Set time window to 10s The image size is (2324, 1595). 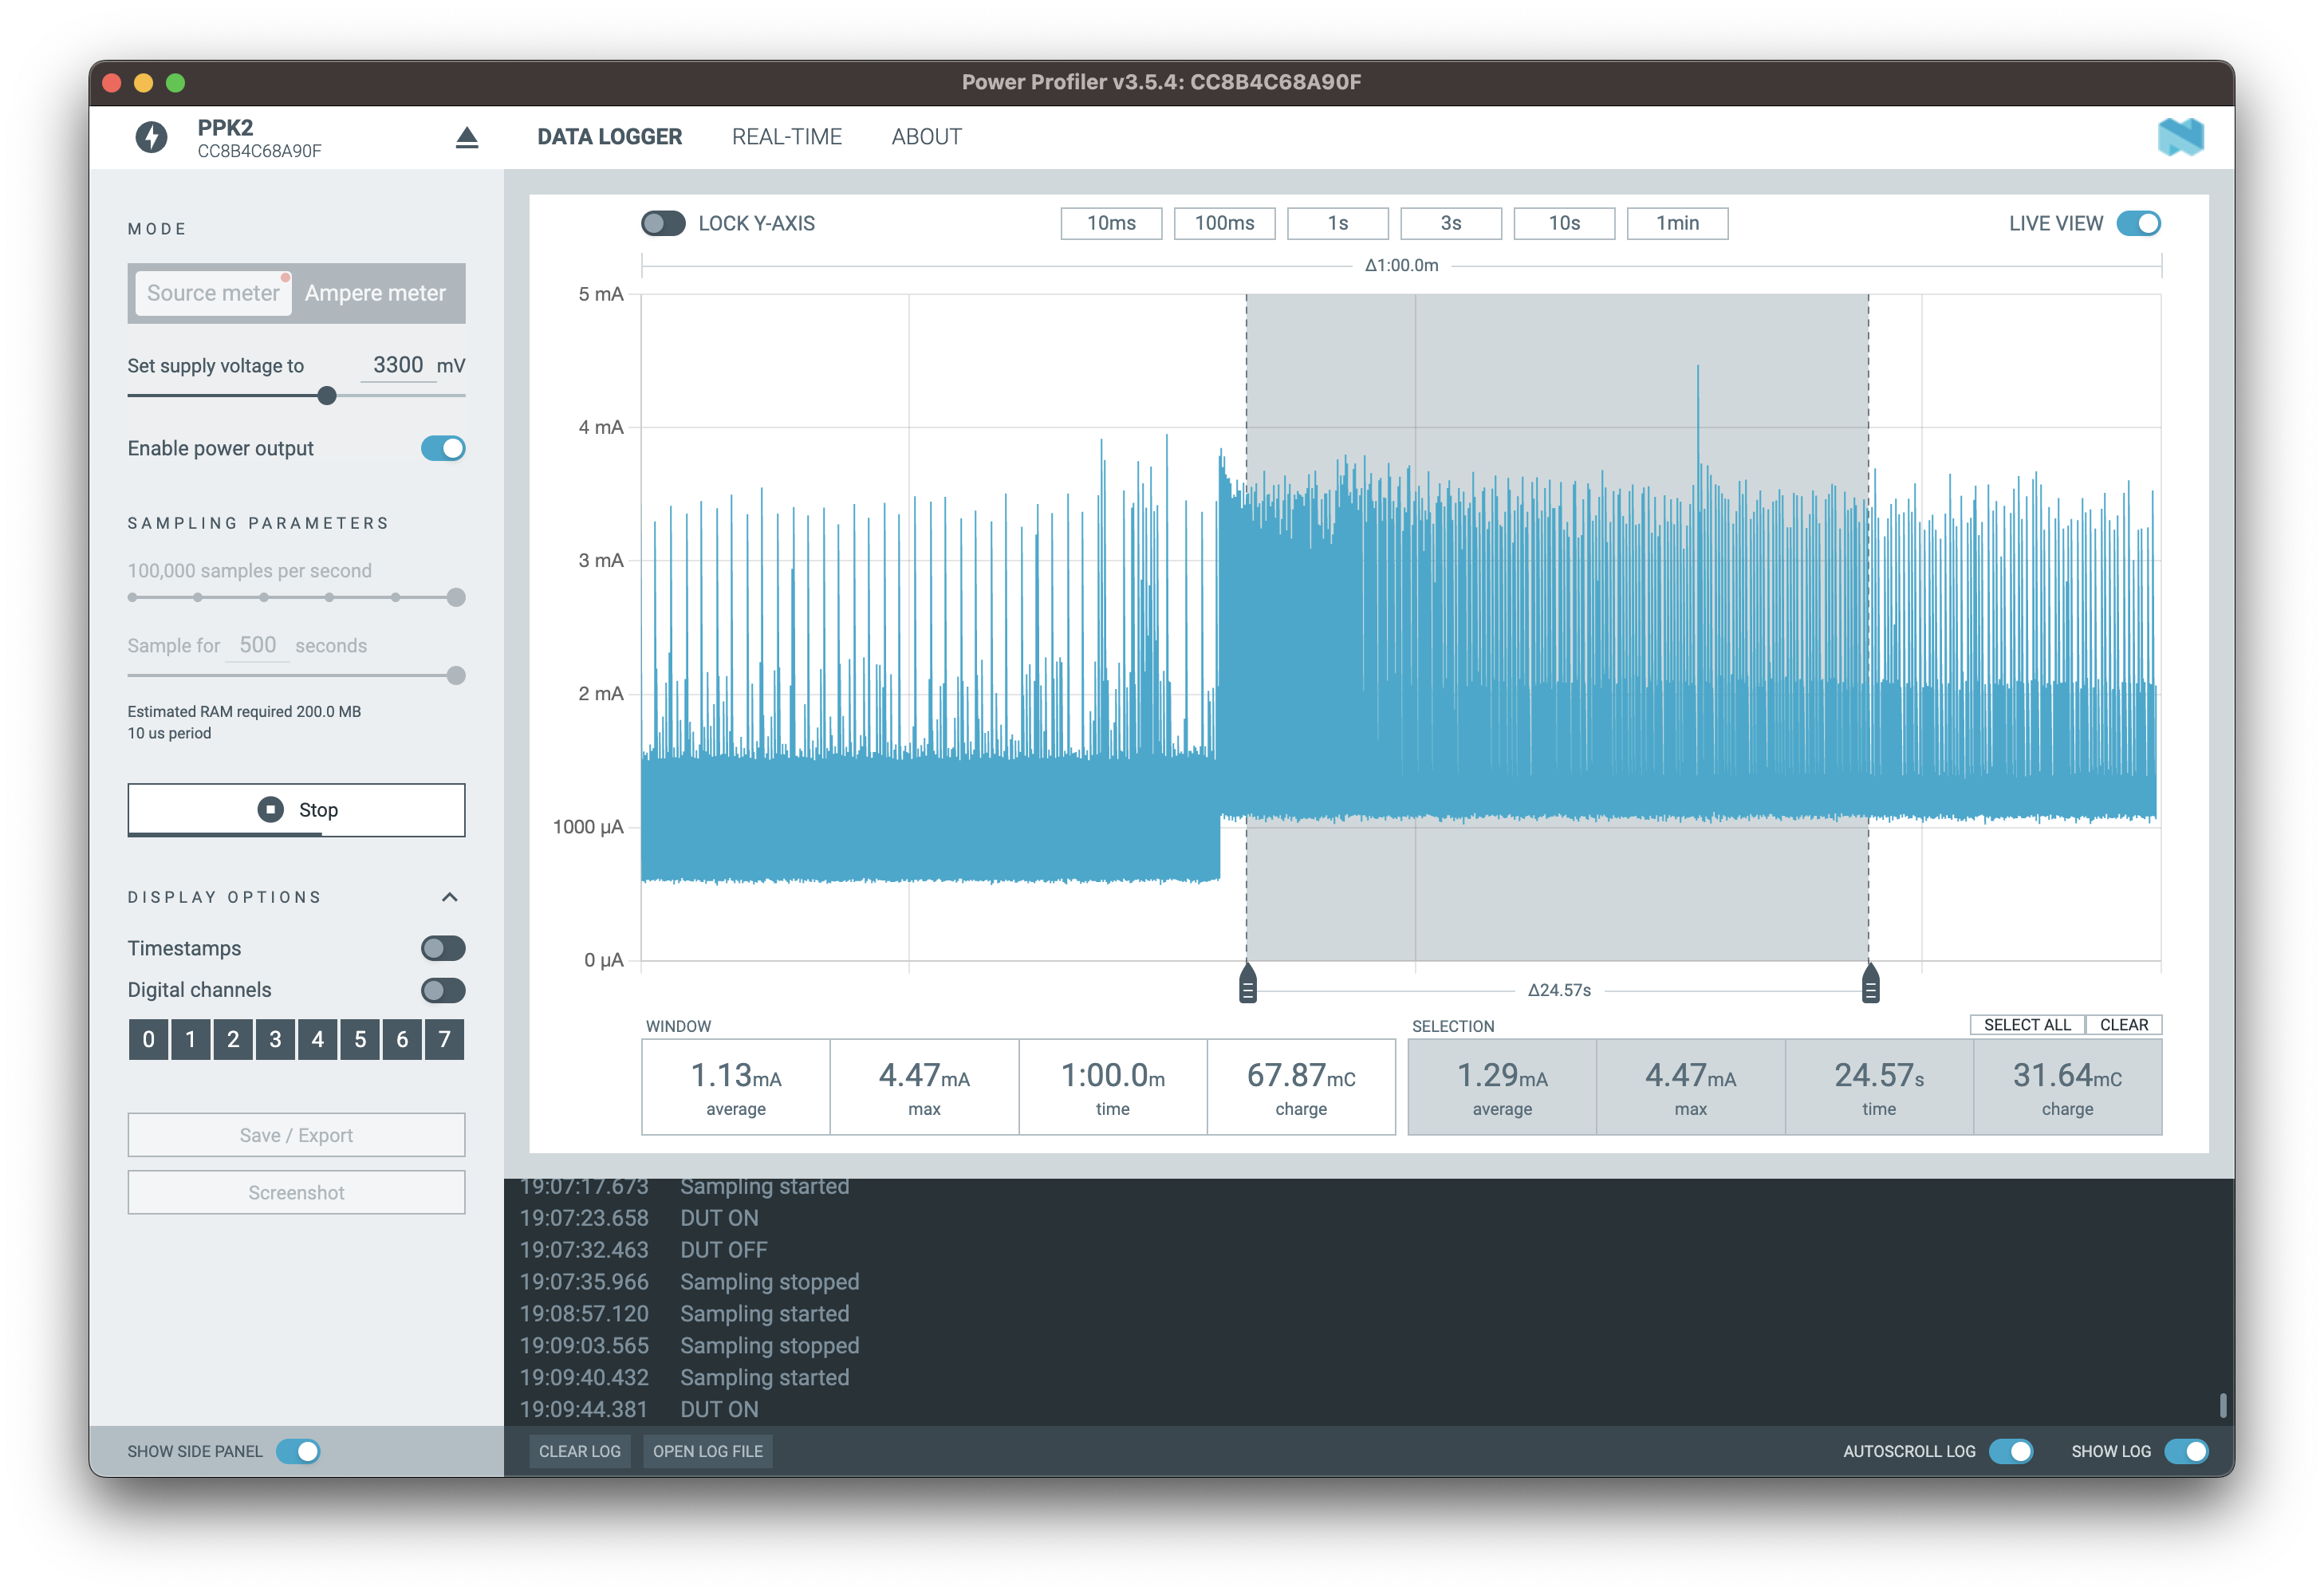point(1563,223)
